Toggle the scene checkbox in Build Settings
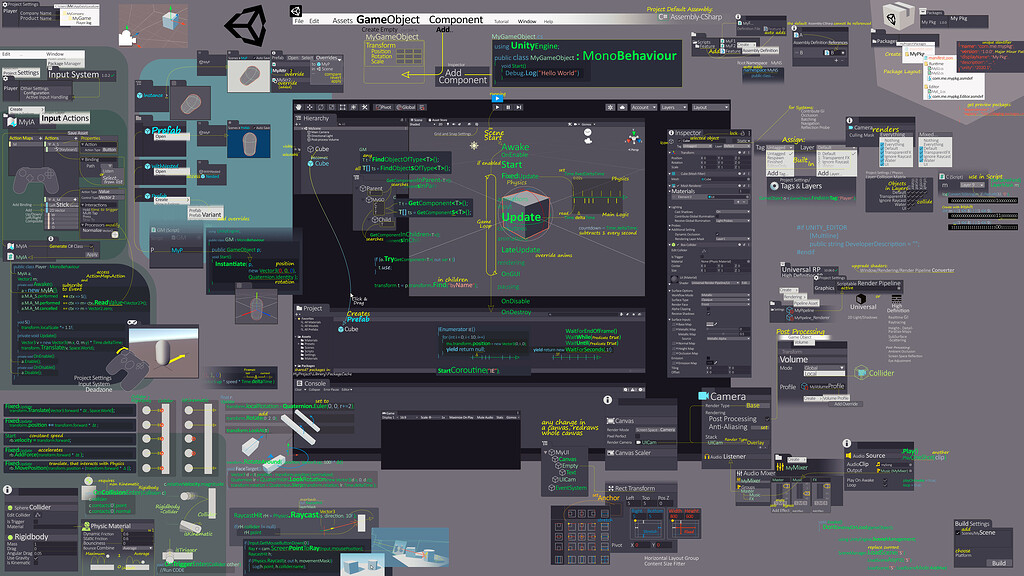Image resolution: width=1024 pixels, height=576 pixels. (958, 533)
